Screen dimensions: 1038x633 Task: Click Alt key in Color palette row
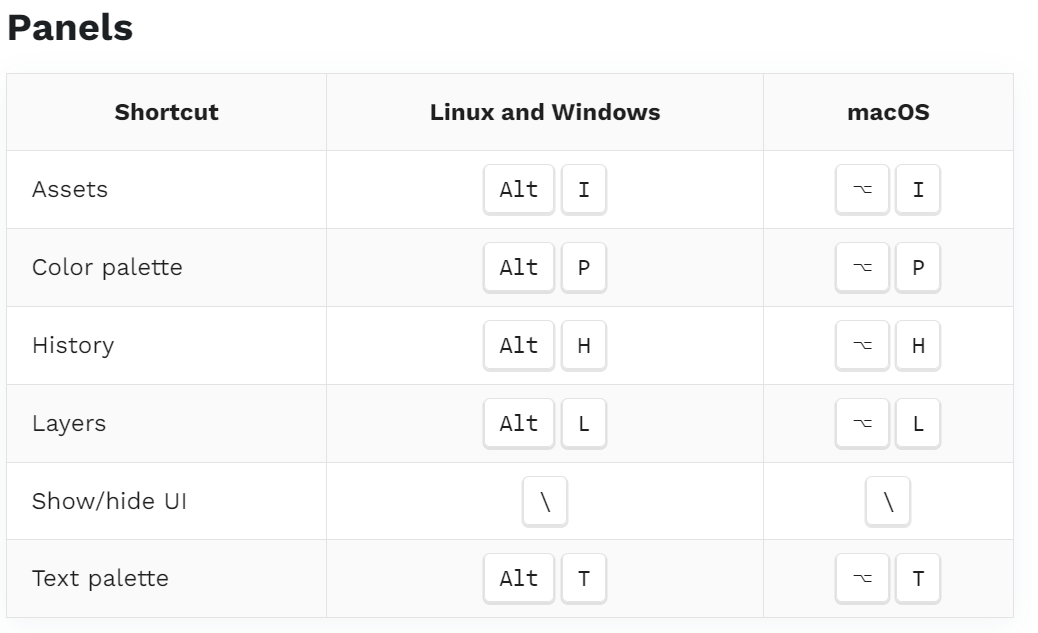(518, 268)
